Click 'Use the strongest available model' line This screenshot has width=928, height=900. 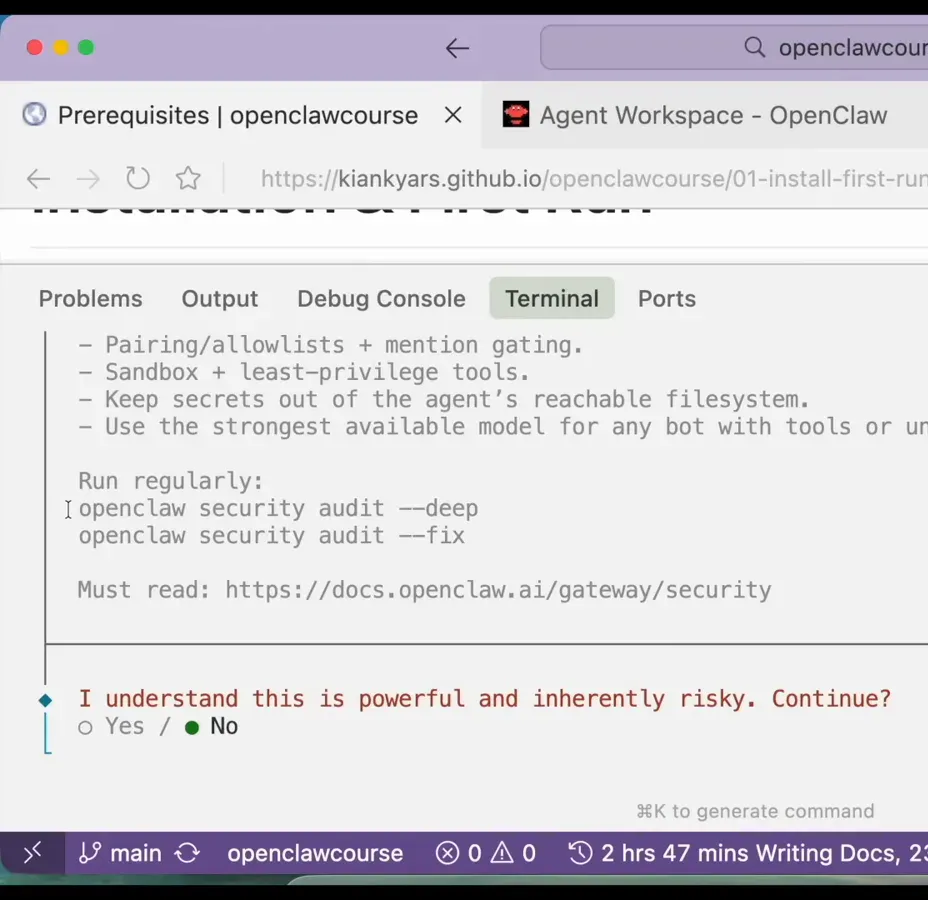click(x=503, y=427)
